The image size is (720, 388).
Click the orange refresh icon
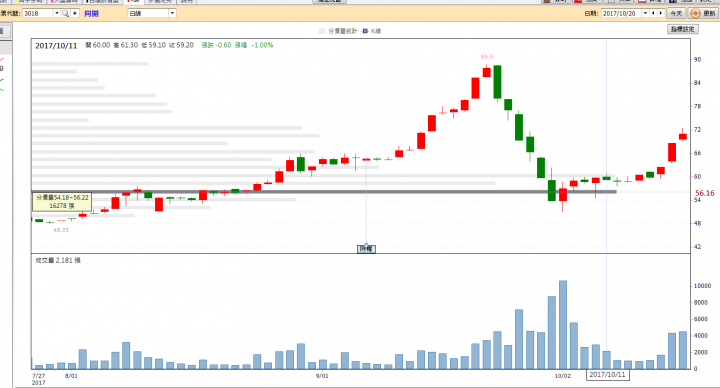point(695,13)
